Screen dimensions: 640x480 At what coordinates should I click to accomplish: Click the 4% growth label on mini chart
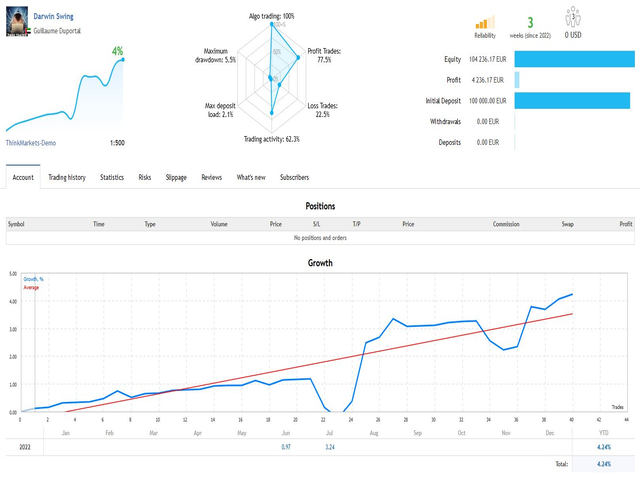[118, 51]
